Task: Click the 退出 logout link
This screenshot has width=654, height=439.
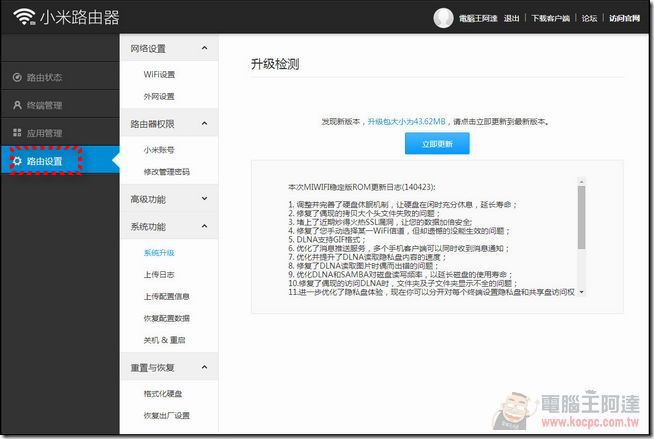Action: click(x=511, y=18)
